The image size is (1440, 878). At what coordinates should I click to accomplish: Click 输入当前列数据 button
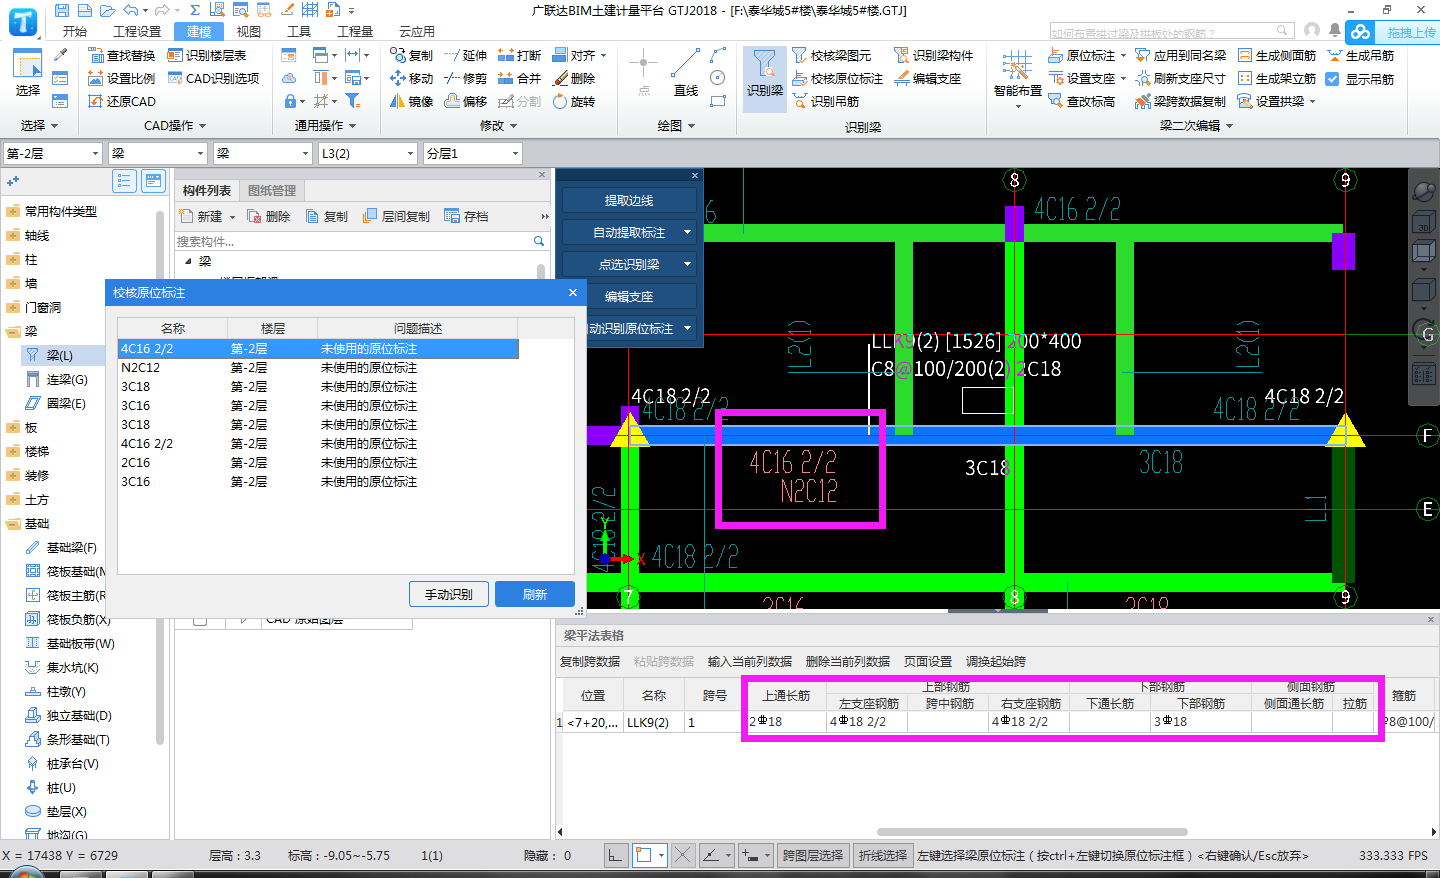(x=750, y=661)
